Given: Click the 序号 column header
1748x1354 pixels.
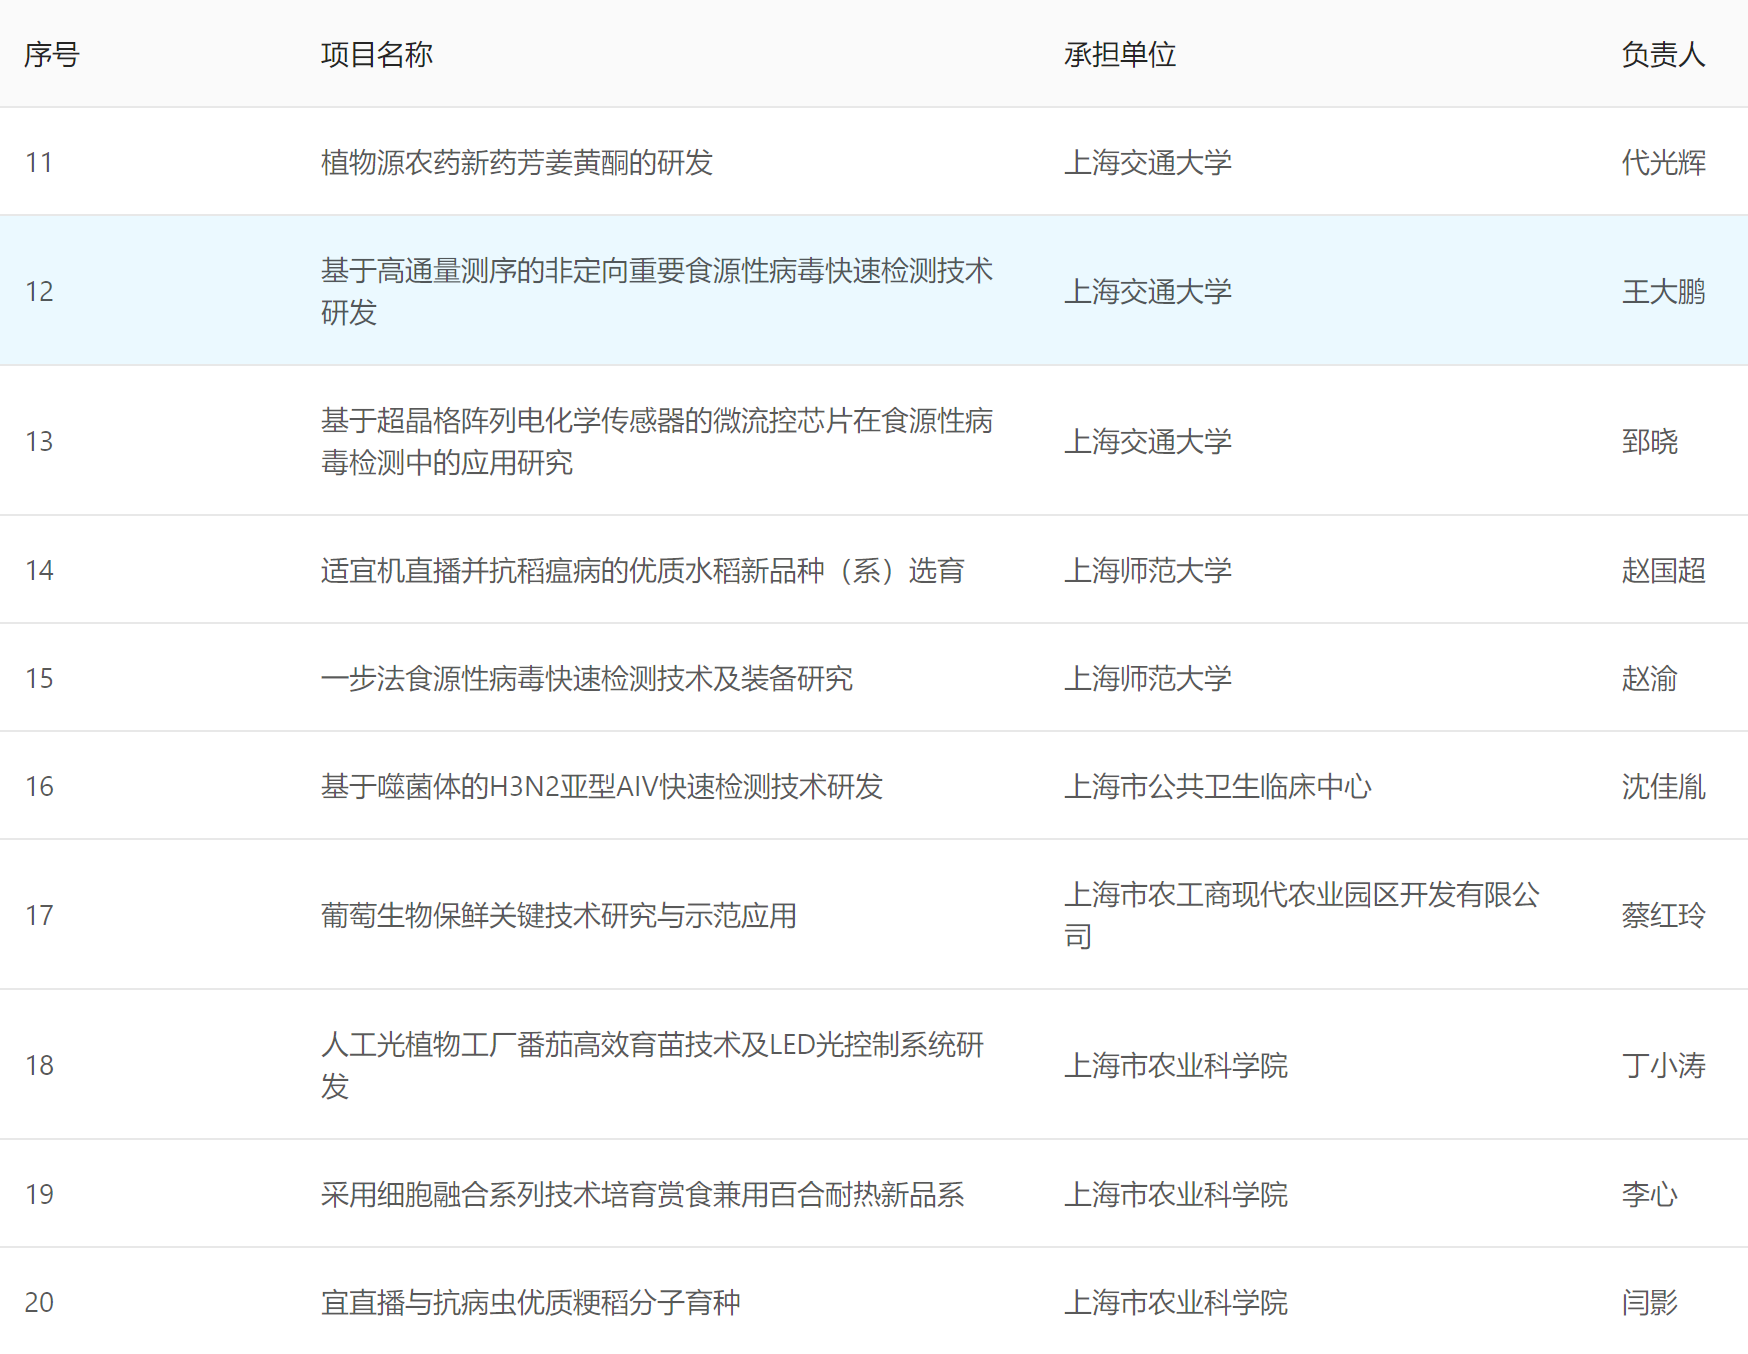Looking at the screenshot, I should pos(52,54).
